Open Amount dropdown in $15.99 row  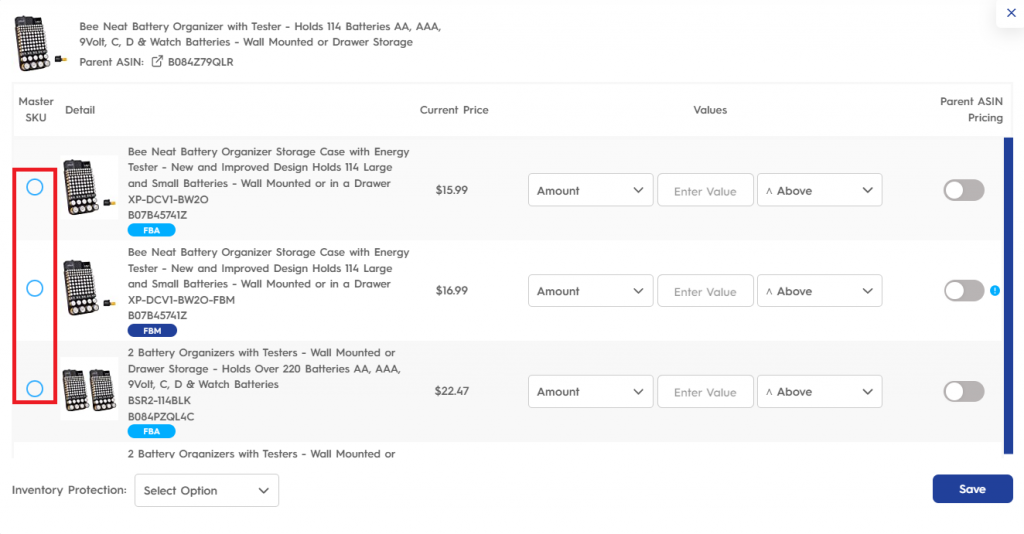click(x=590, y=190)
